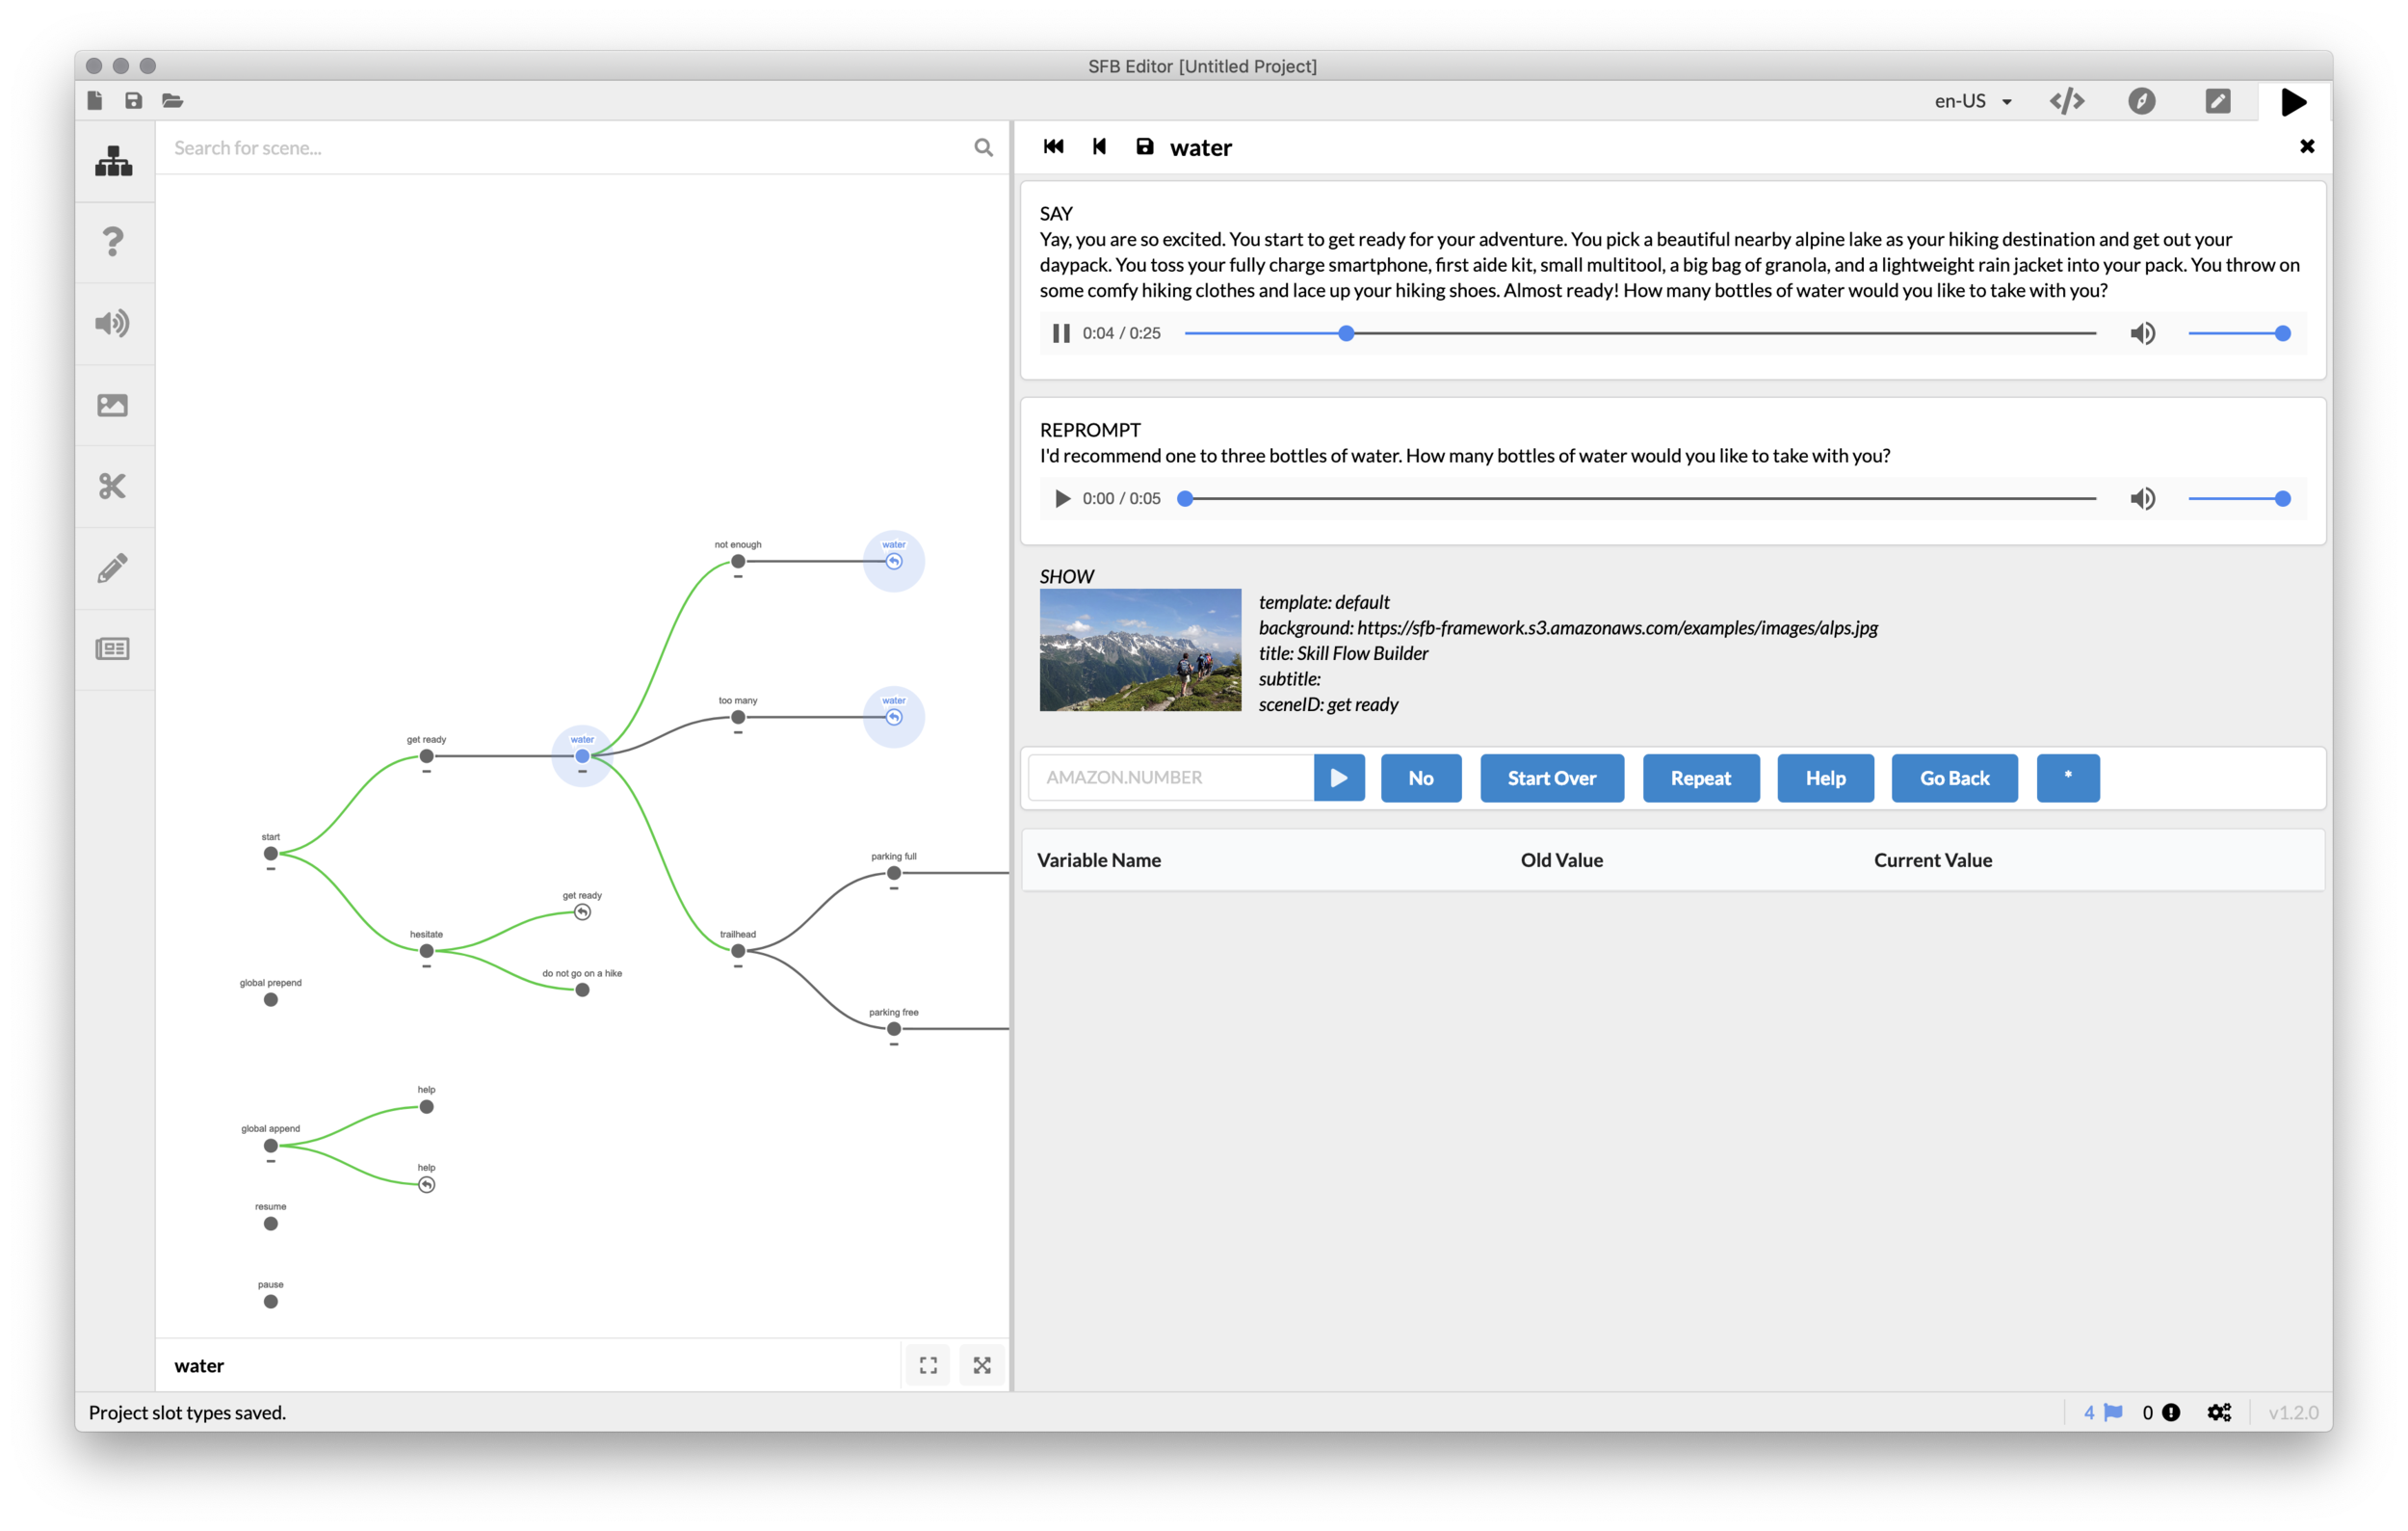Restart simulation with skip-to-start icon

tap(1053, 147)
